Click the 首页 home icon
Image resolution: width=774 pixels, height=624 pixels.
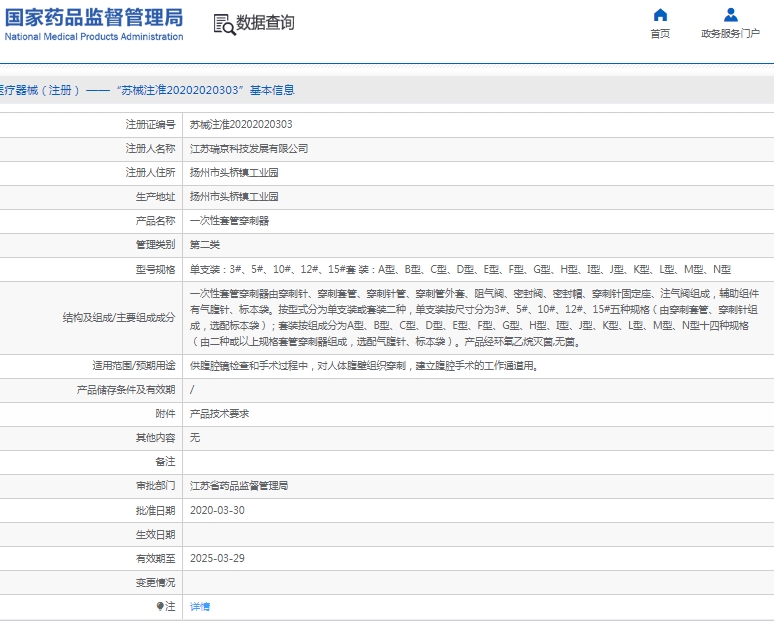tap(660, 15)
